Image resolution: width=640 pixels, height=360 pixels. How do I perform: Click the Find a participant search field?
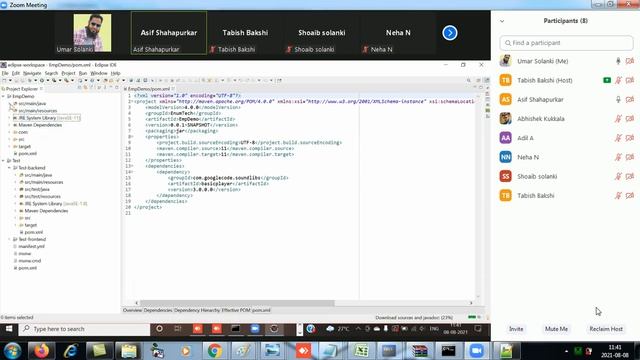[566, 43]
